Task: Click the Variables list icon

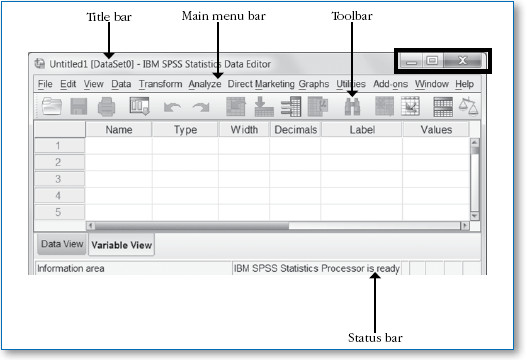Action: click(291, 107)
